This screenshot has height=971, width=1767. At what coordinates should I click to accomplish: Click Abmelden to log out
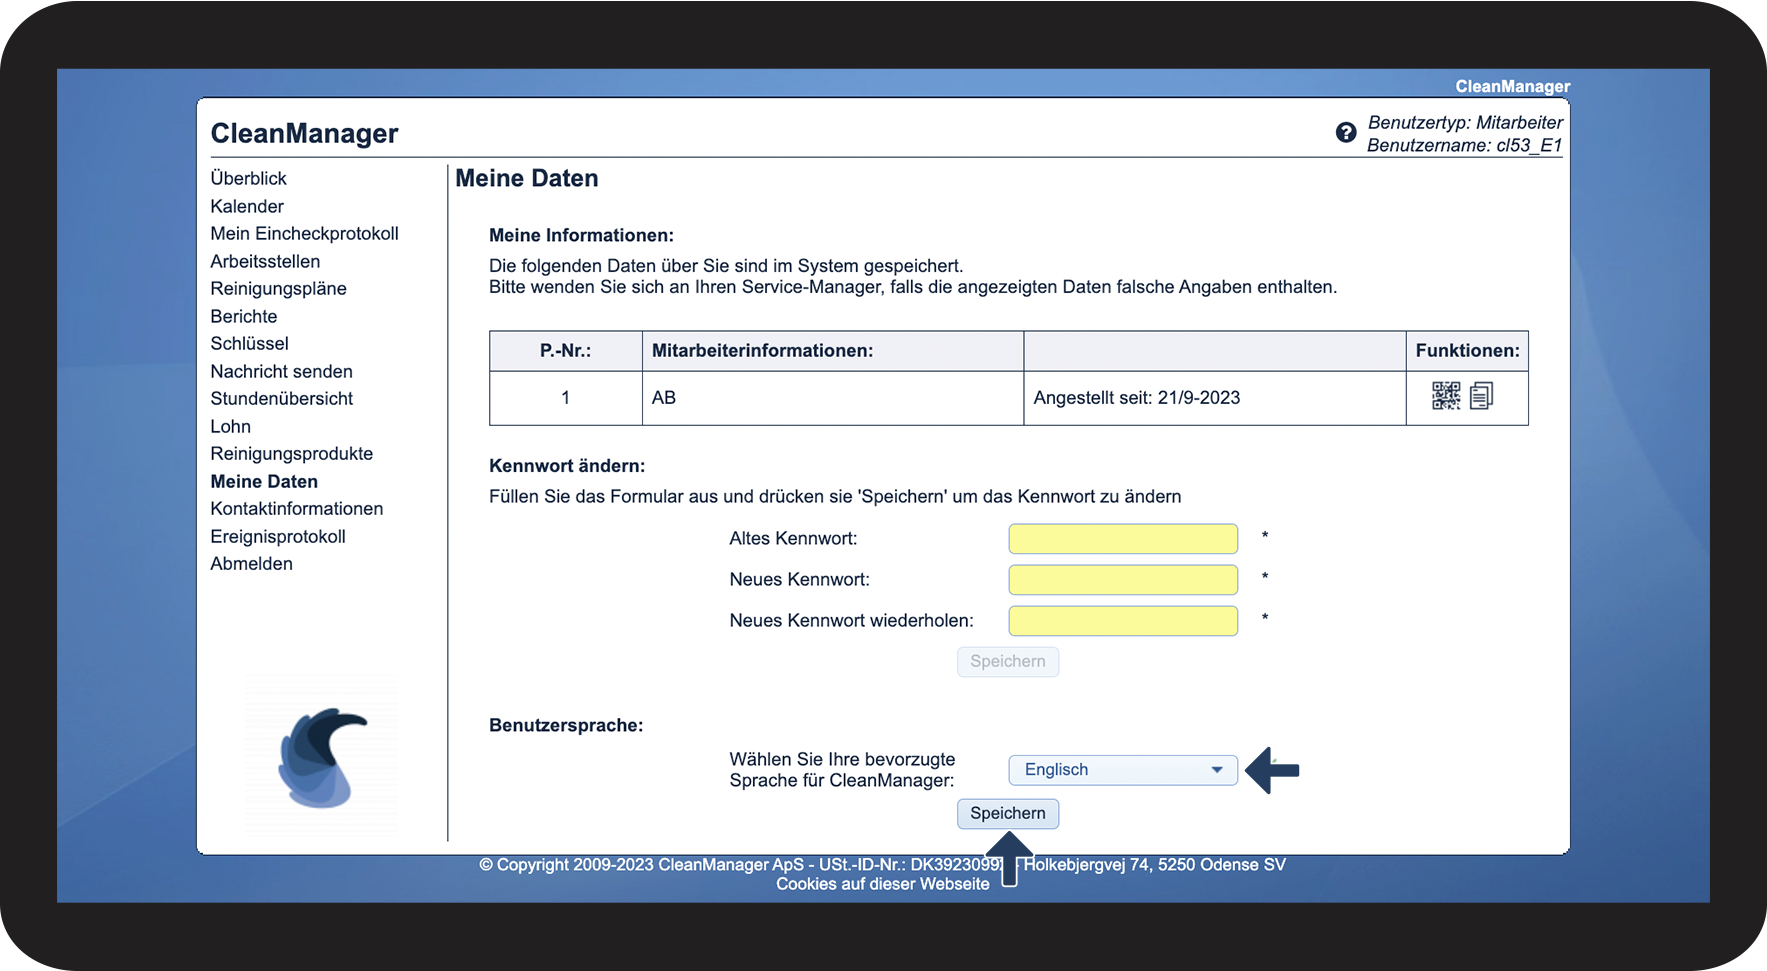coord(251,564)
